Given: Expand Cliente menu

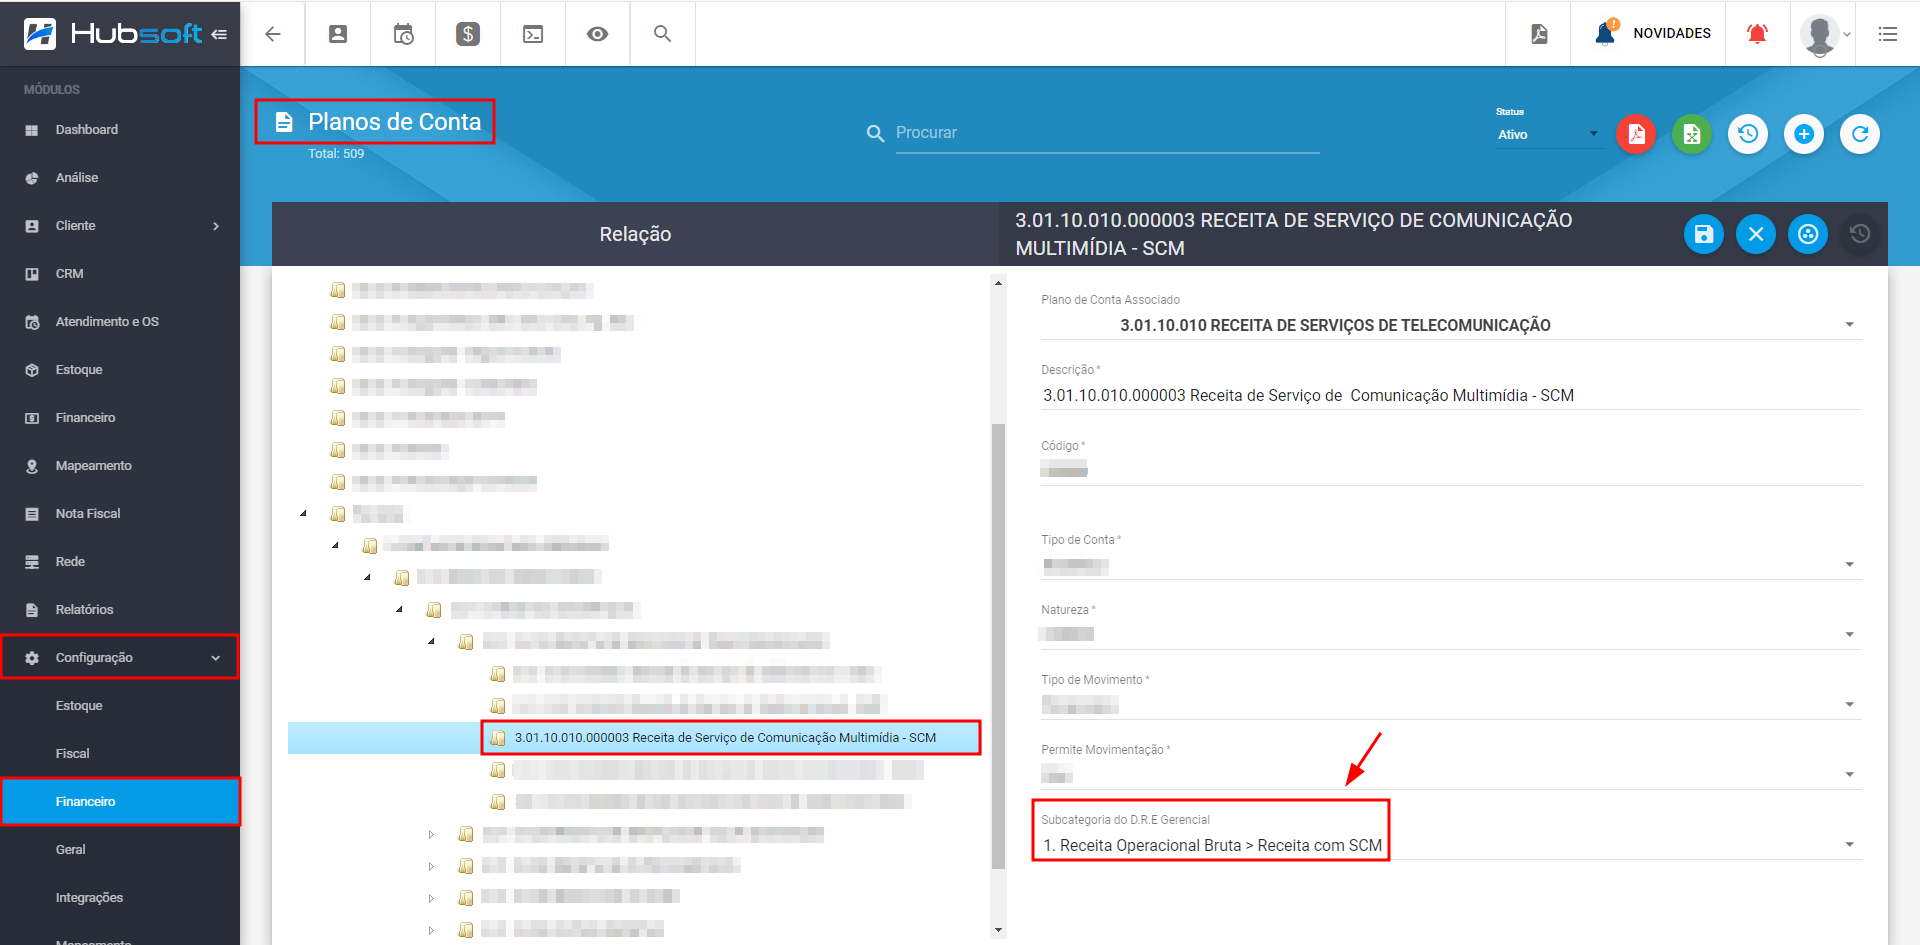Looking at the screenshot, I should point(120,226).
